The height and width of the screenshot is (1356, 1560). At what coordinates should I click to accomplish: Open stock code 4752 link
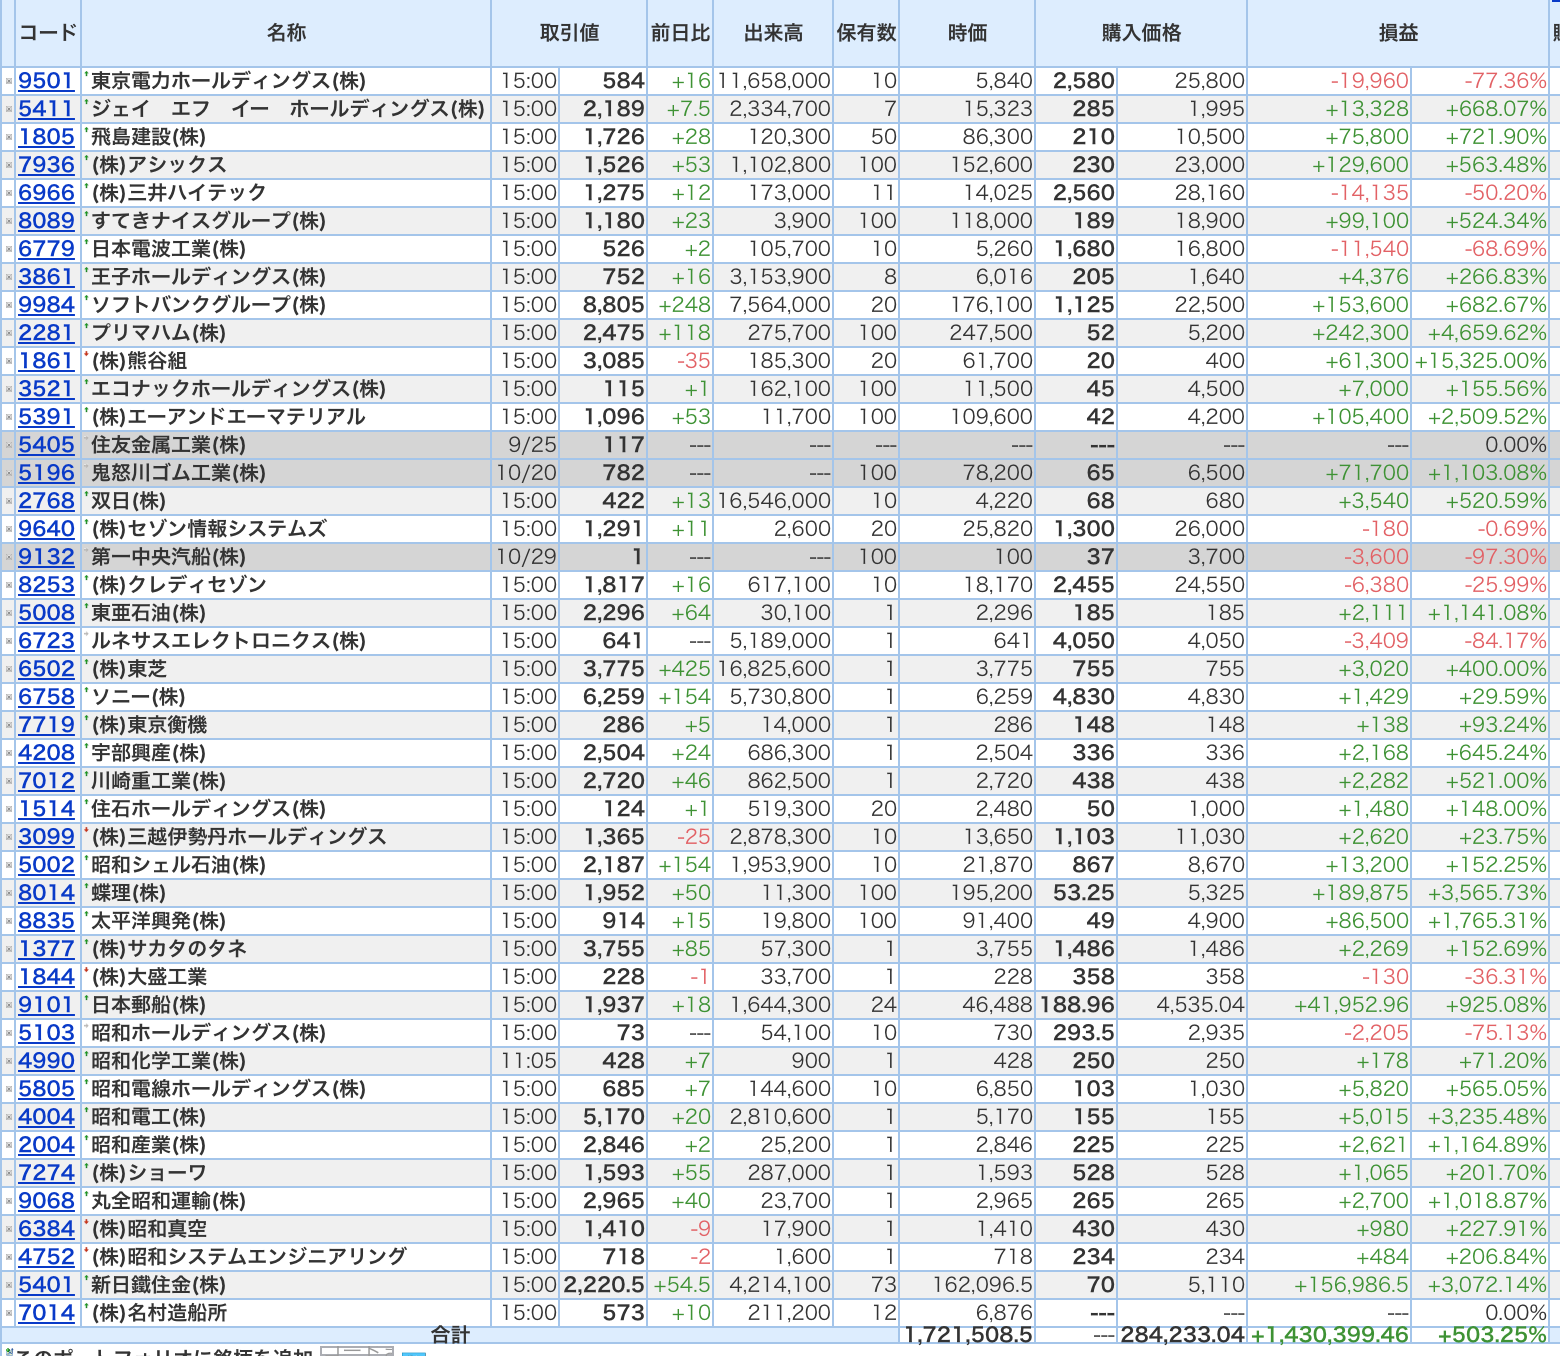coord(46,1257)
